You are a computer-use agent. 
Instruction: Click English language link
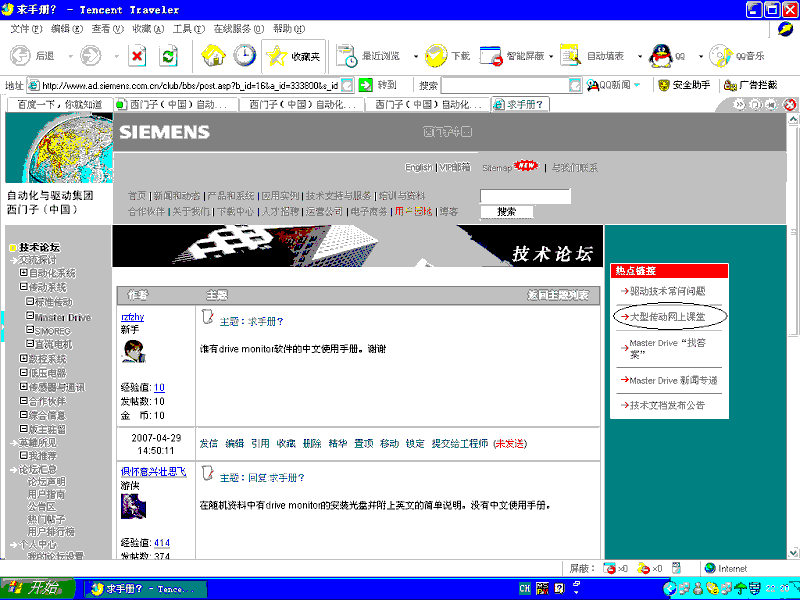[418, 167]
